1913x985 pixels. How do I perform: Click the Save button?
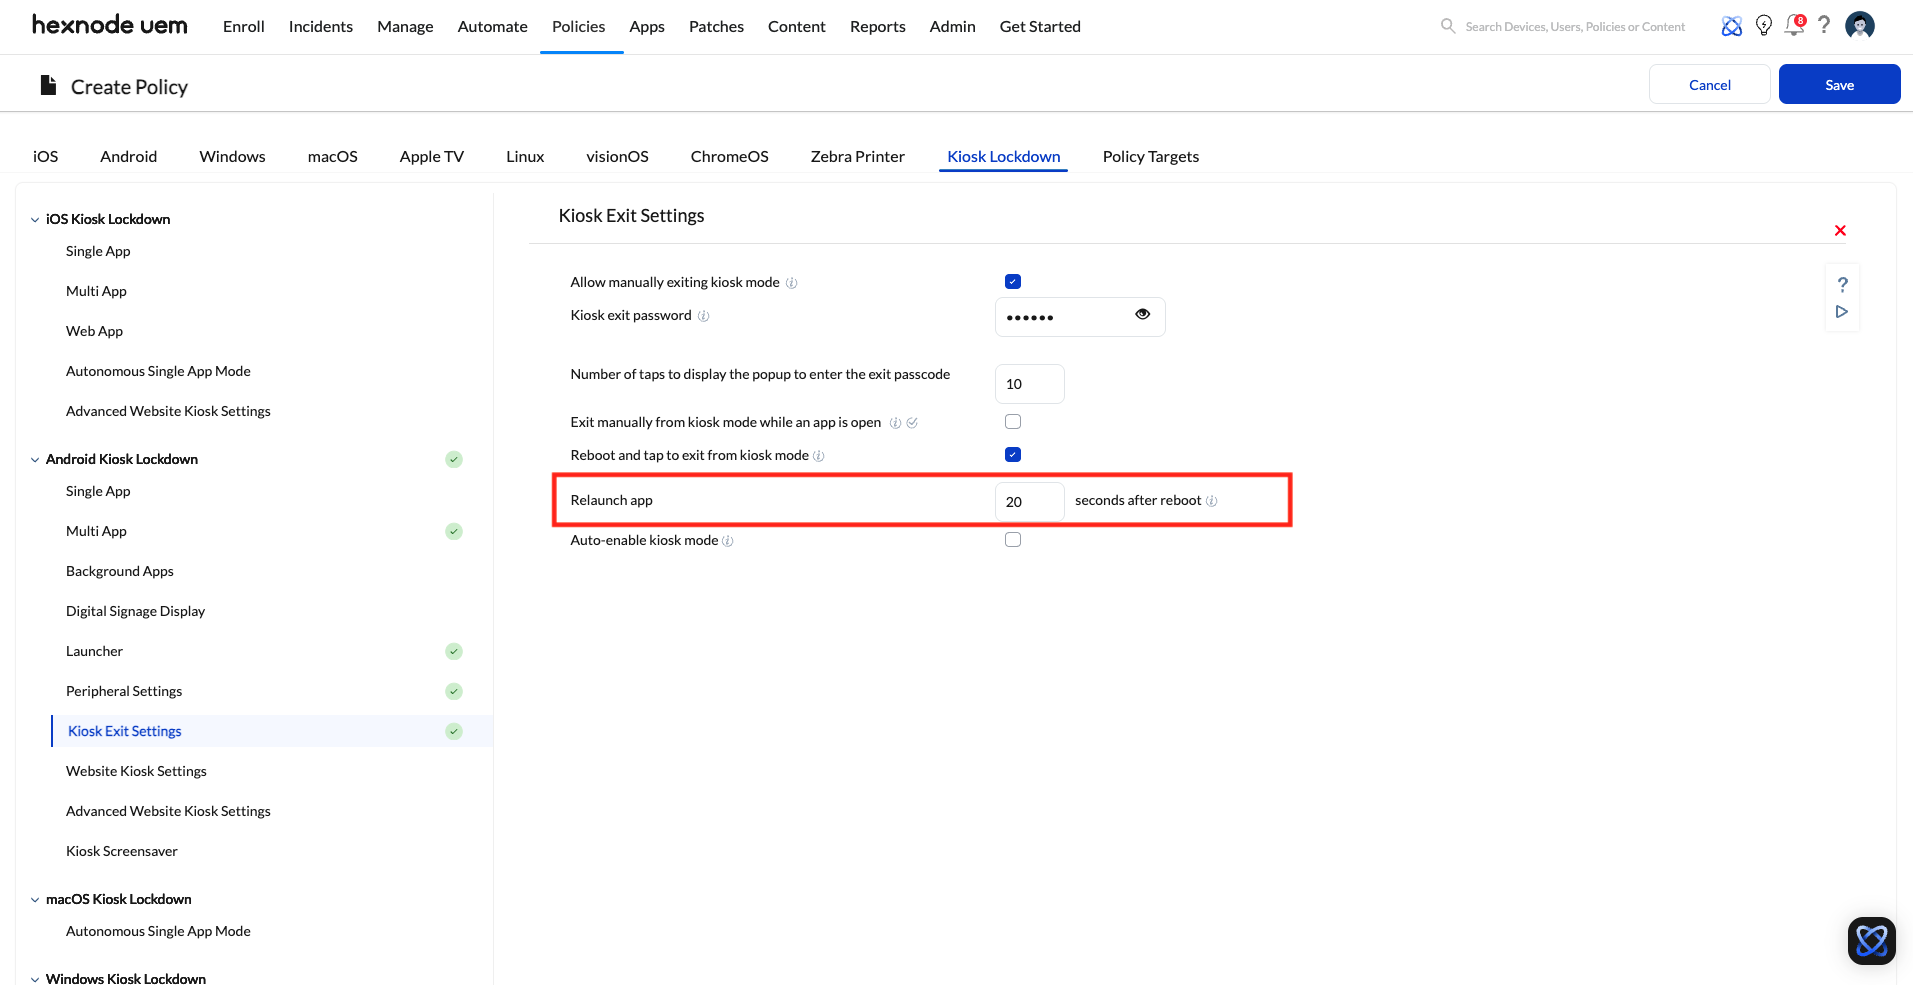click(x=1839, y=84)
